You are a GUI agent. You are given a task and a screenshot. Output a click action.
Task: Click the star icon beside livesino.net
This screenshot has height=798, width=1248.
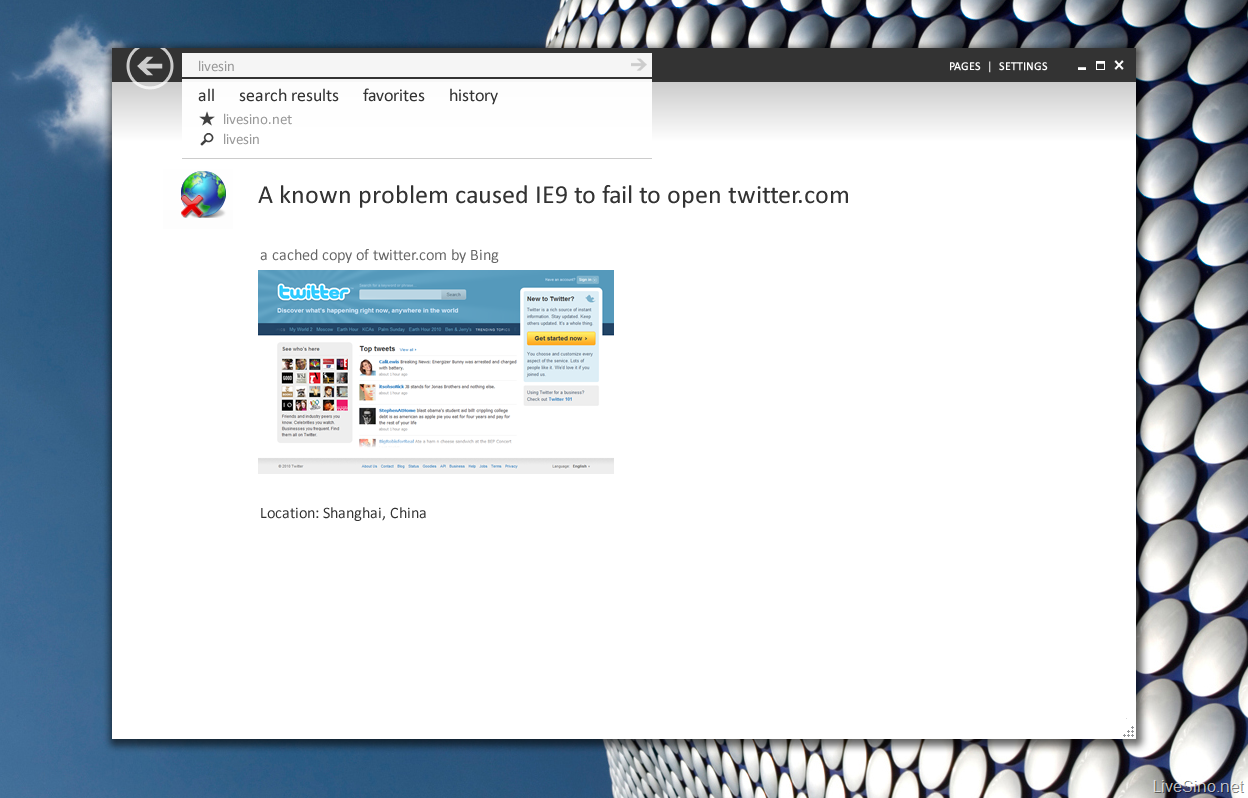(x=207, y=119)
